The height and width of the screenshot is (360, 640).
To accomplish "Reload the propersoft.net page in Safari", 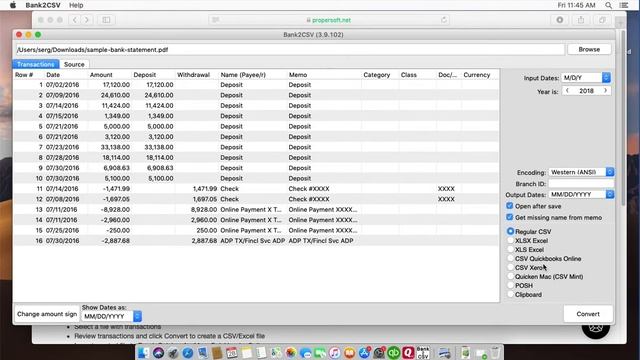I will point(444,20).
